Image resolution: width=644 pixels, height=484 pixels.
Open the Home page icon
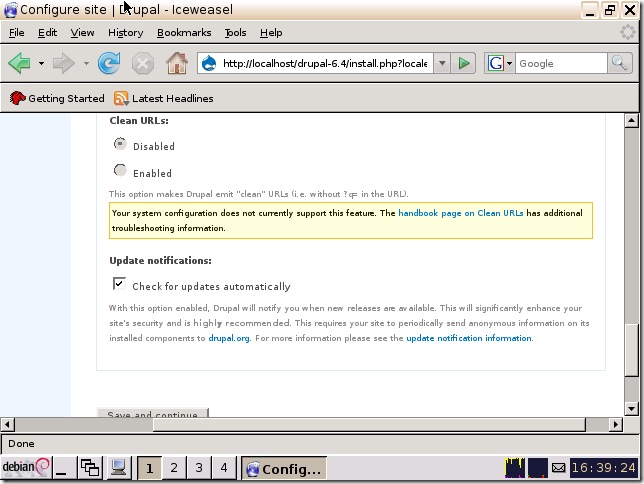[177, 63]
